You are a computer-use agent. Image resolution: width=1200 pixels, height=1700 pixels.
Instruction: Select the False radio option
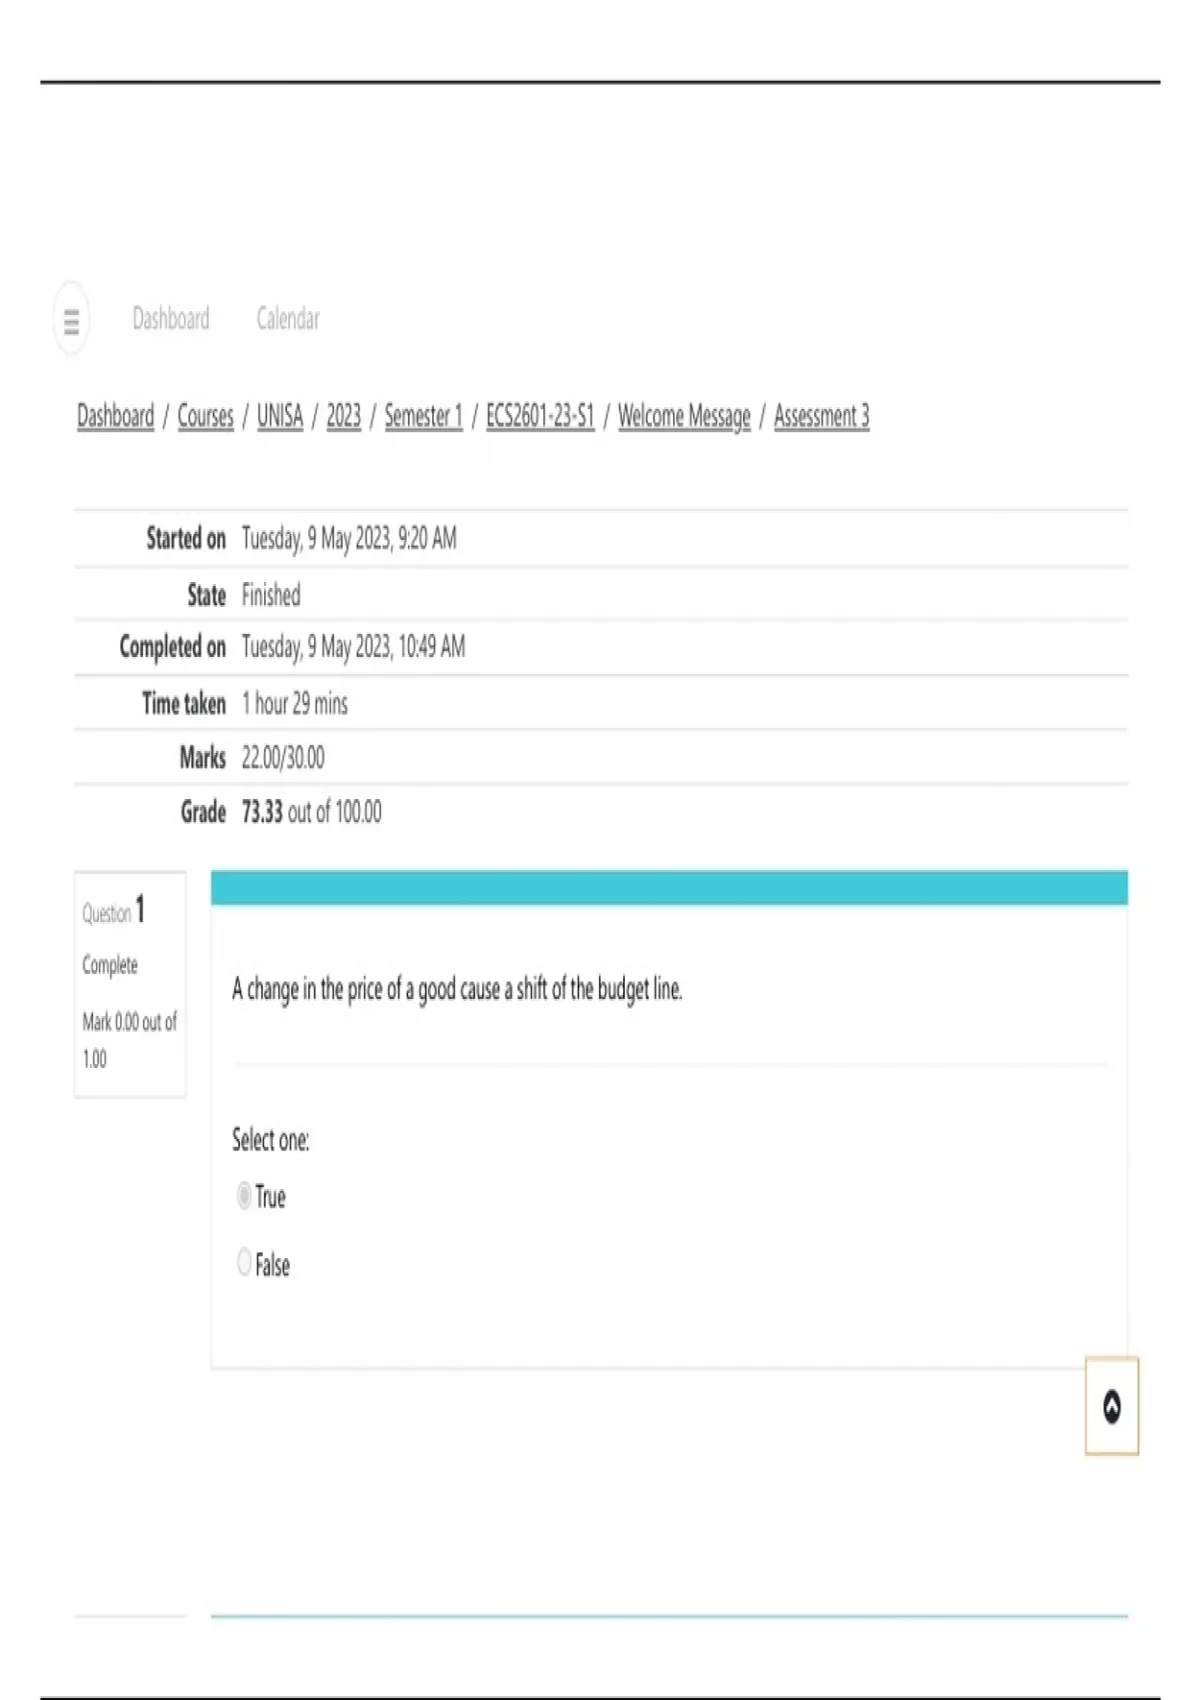point(244,1262)
